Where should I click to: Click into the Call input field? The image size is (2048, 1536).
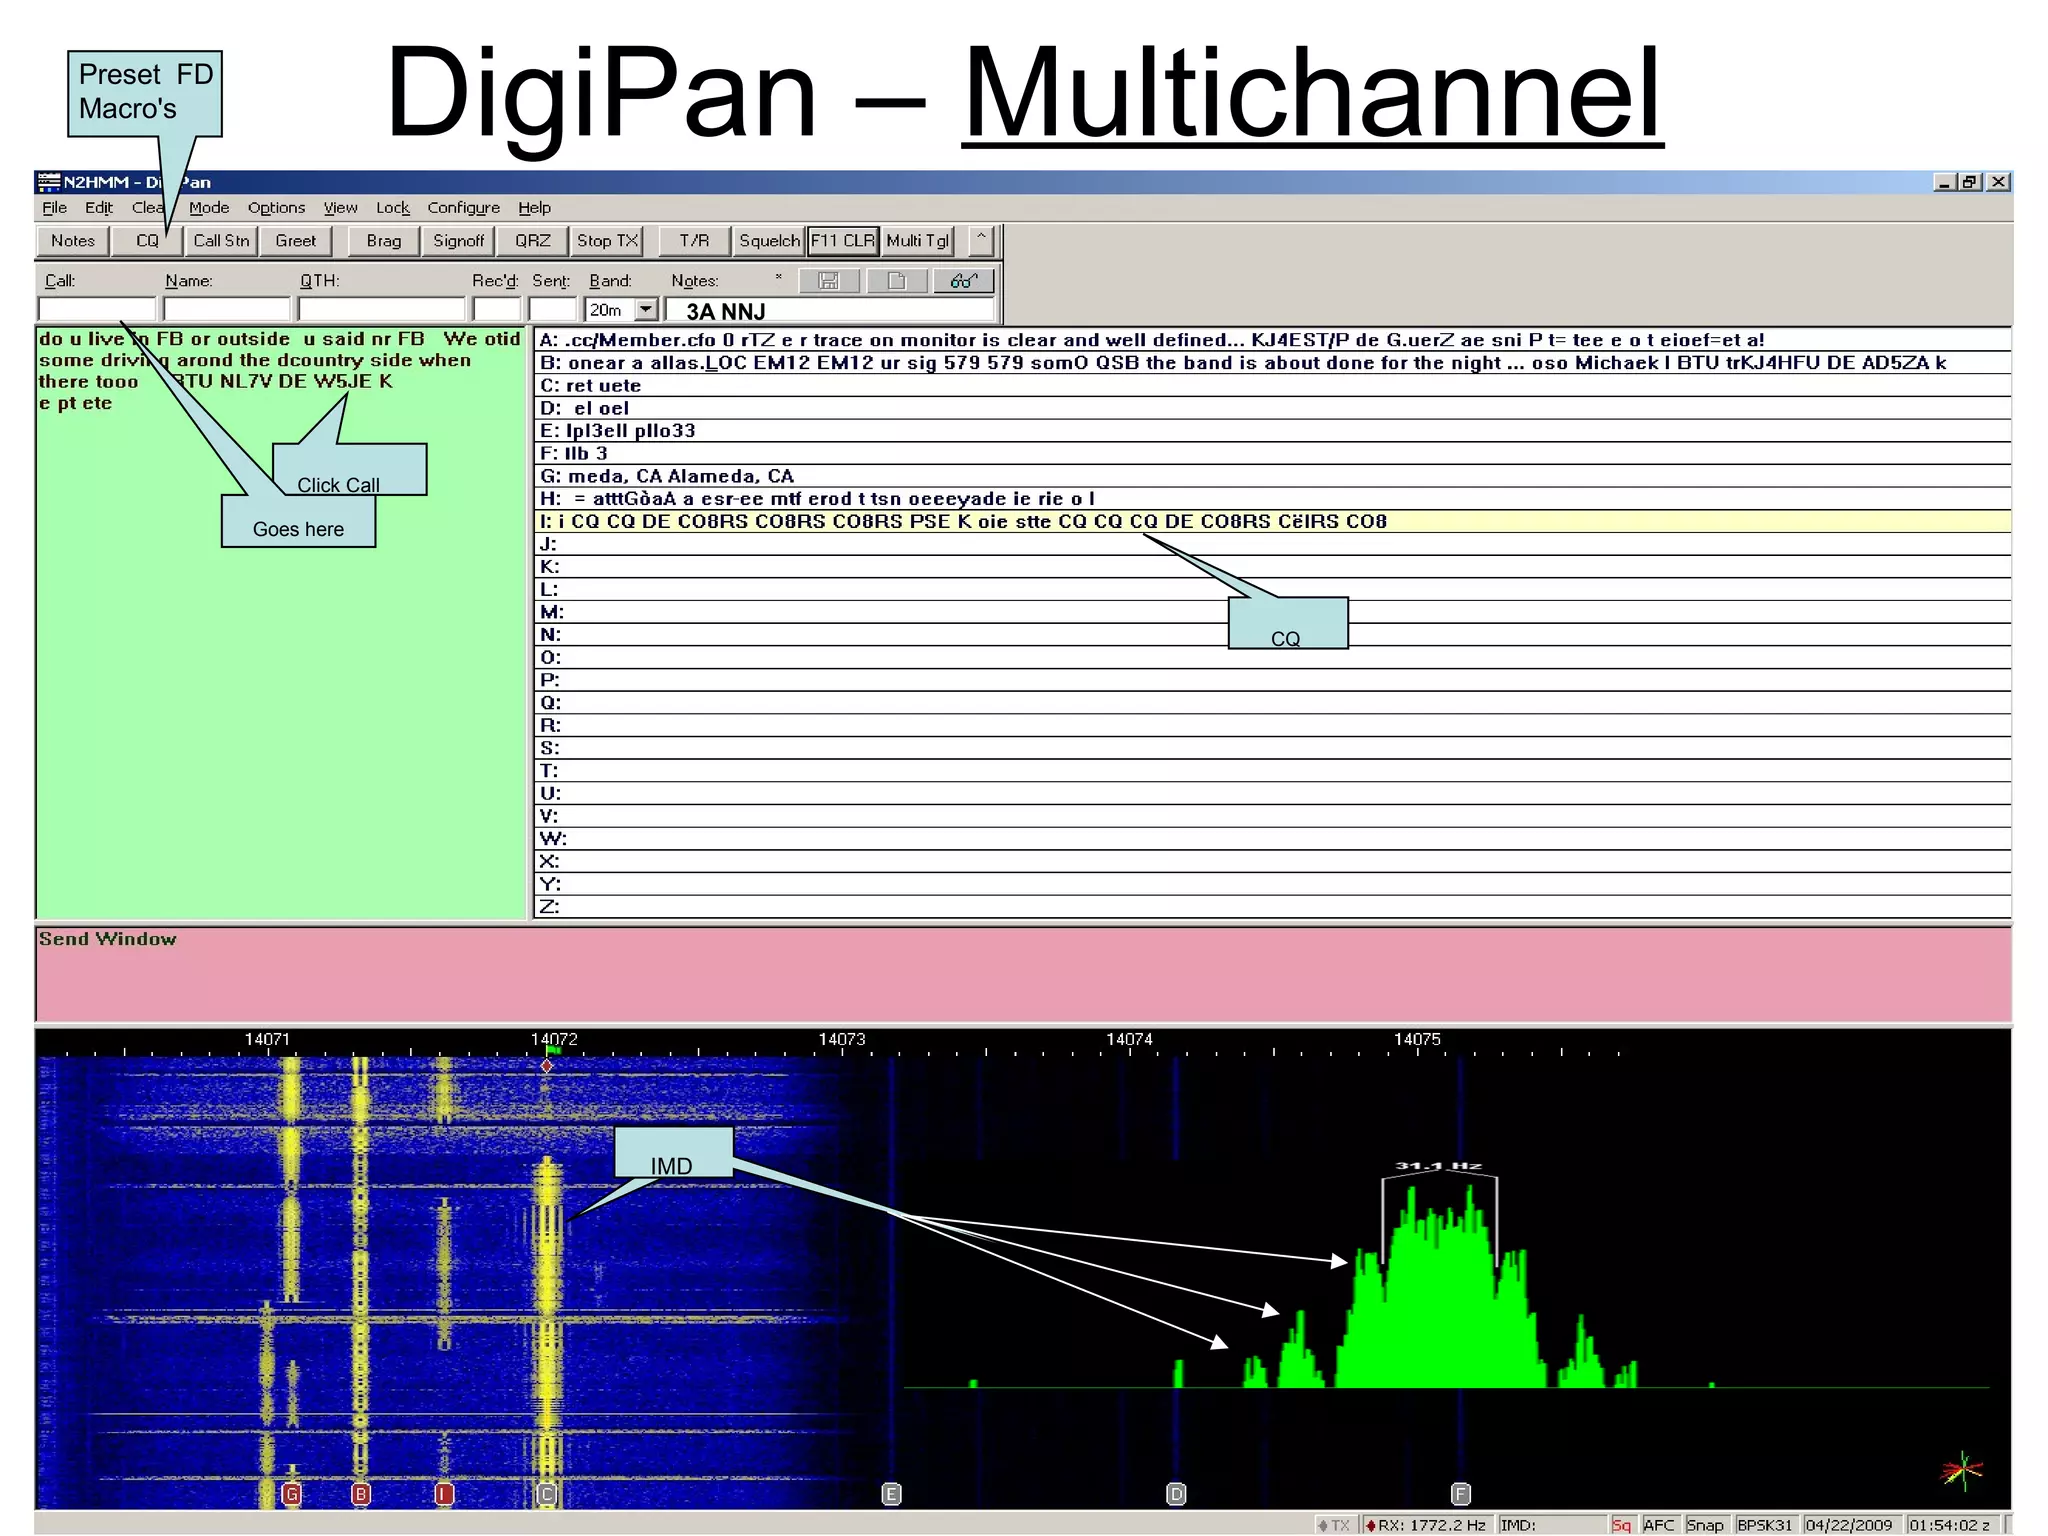[97, 310]
